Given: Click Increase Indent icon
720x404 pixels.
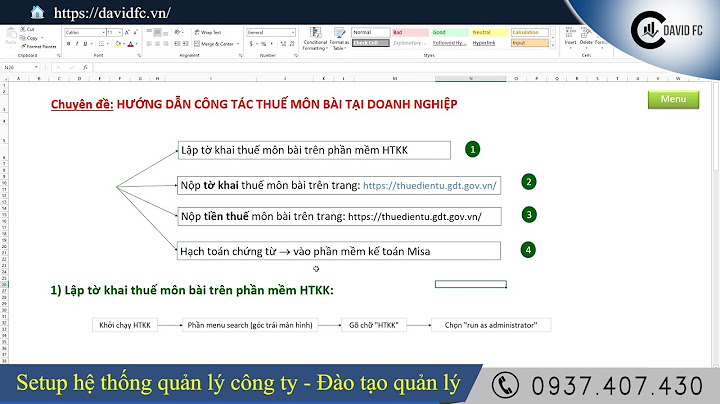Looking at the screenshot, I should (x=186, y=44).
